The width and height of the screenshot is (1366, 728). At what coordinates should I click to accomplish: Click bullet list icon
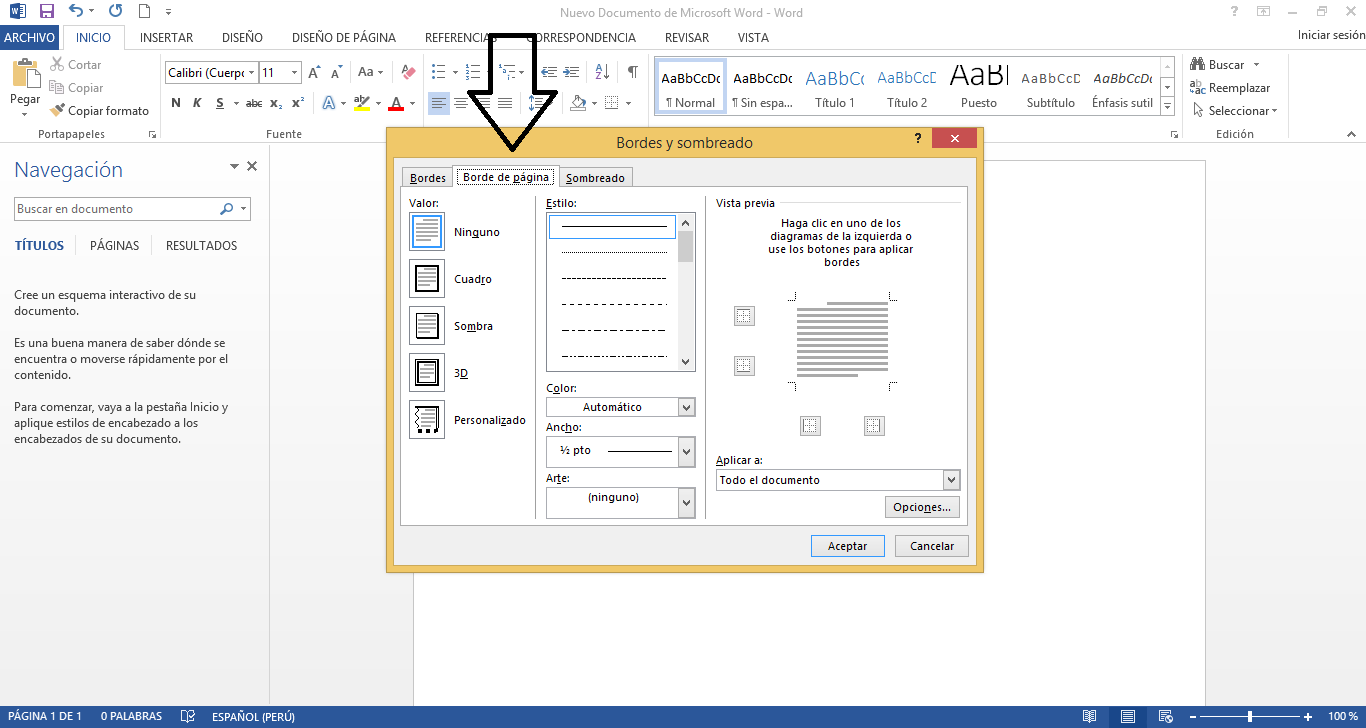[438, 72]
